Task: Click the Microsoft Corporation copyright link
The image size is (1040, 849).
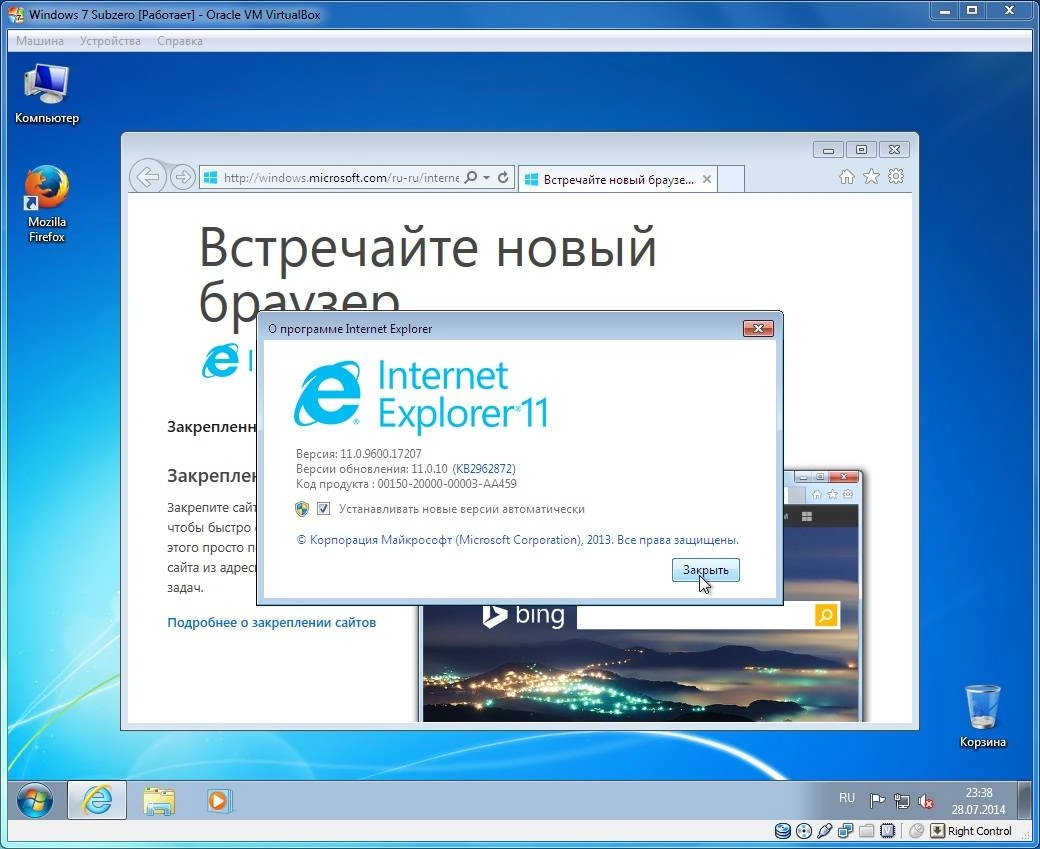Action: [x=517, y=540]
